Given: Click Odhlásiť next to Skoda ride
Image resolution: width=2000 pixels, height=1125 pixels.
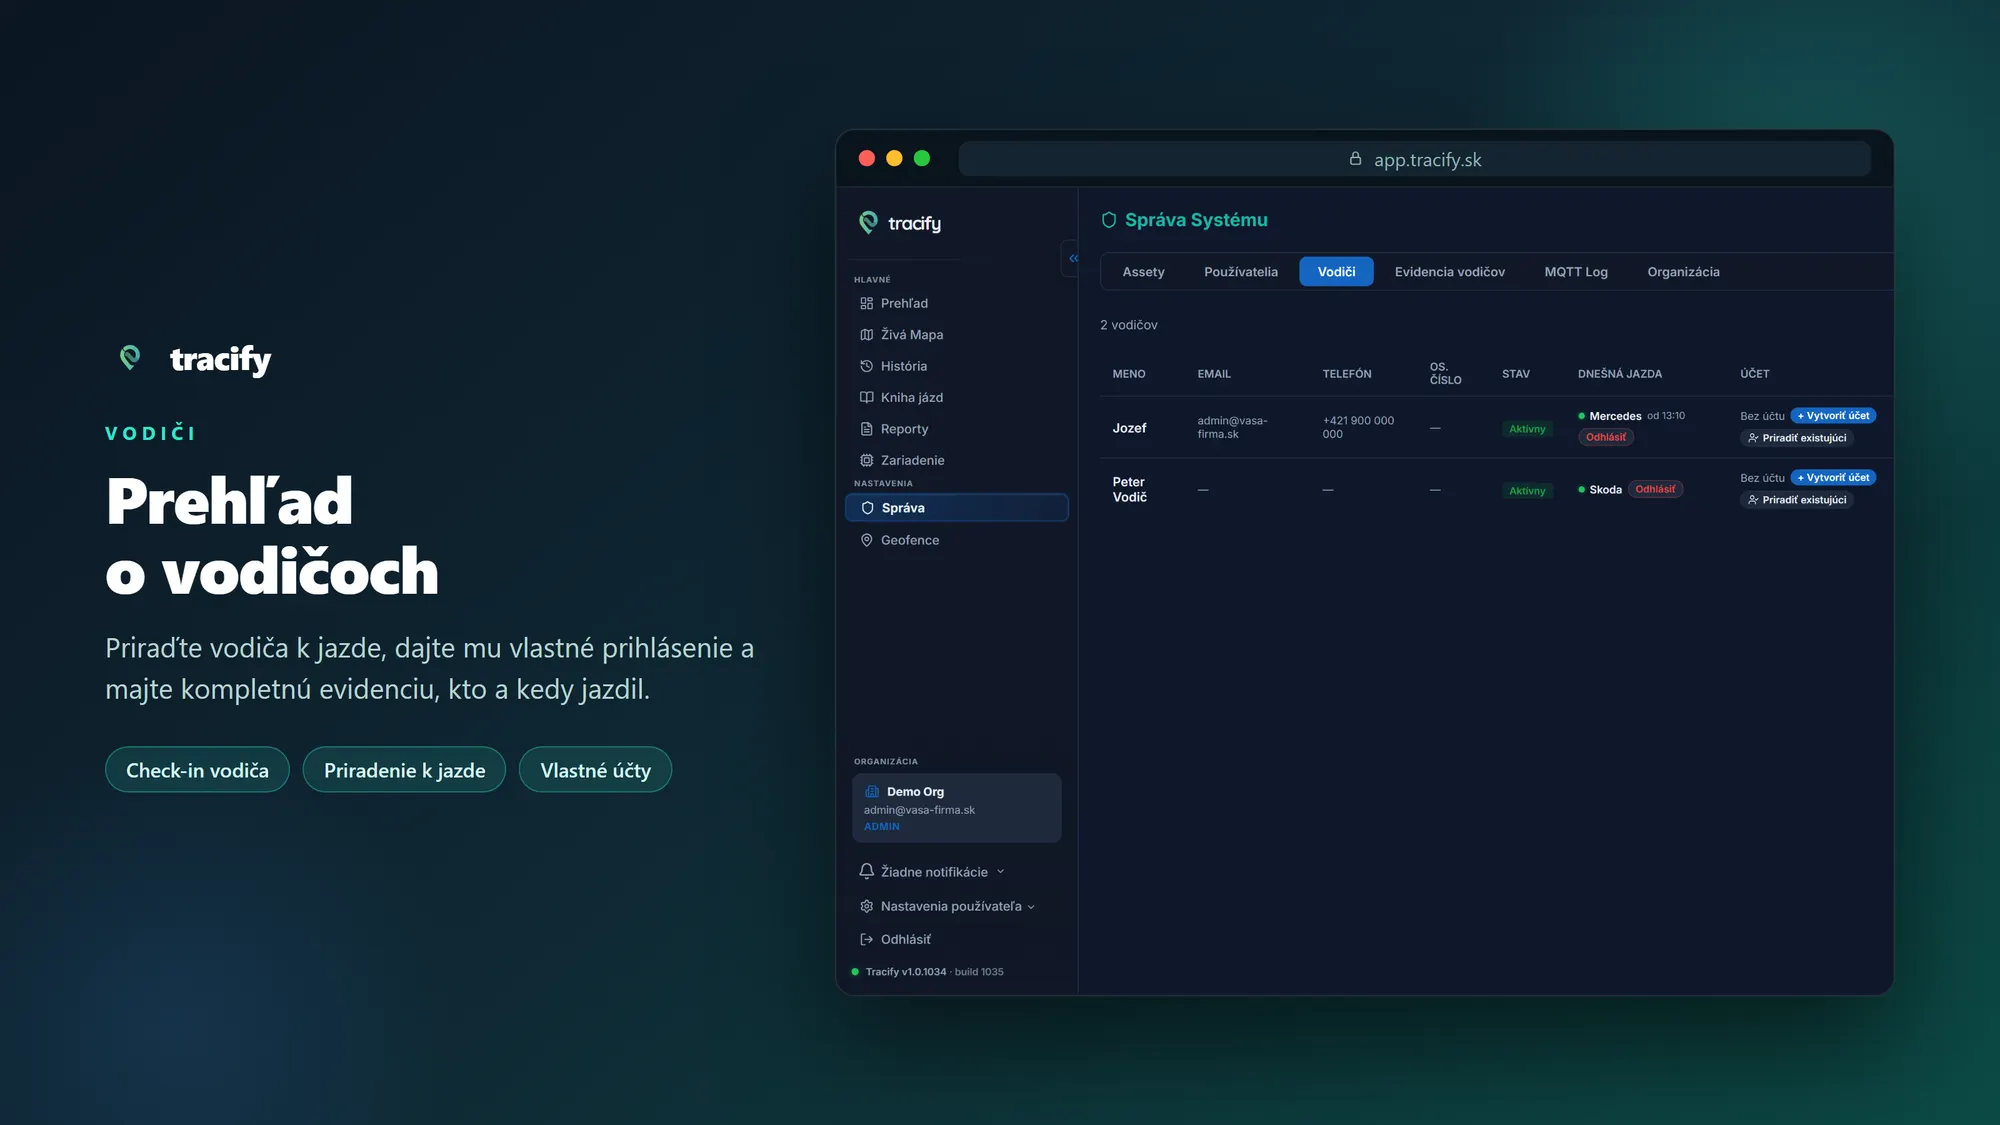Looking at the screenshot, I should coord(1655,489).
